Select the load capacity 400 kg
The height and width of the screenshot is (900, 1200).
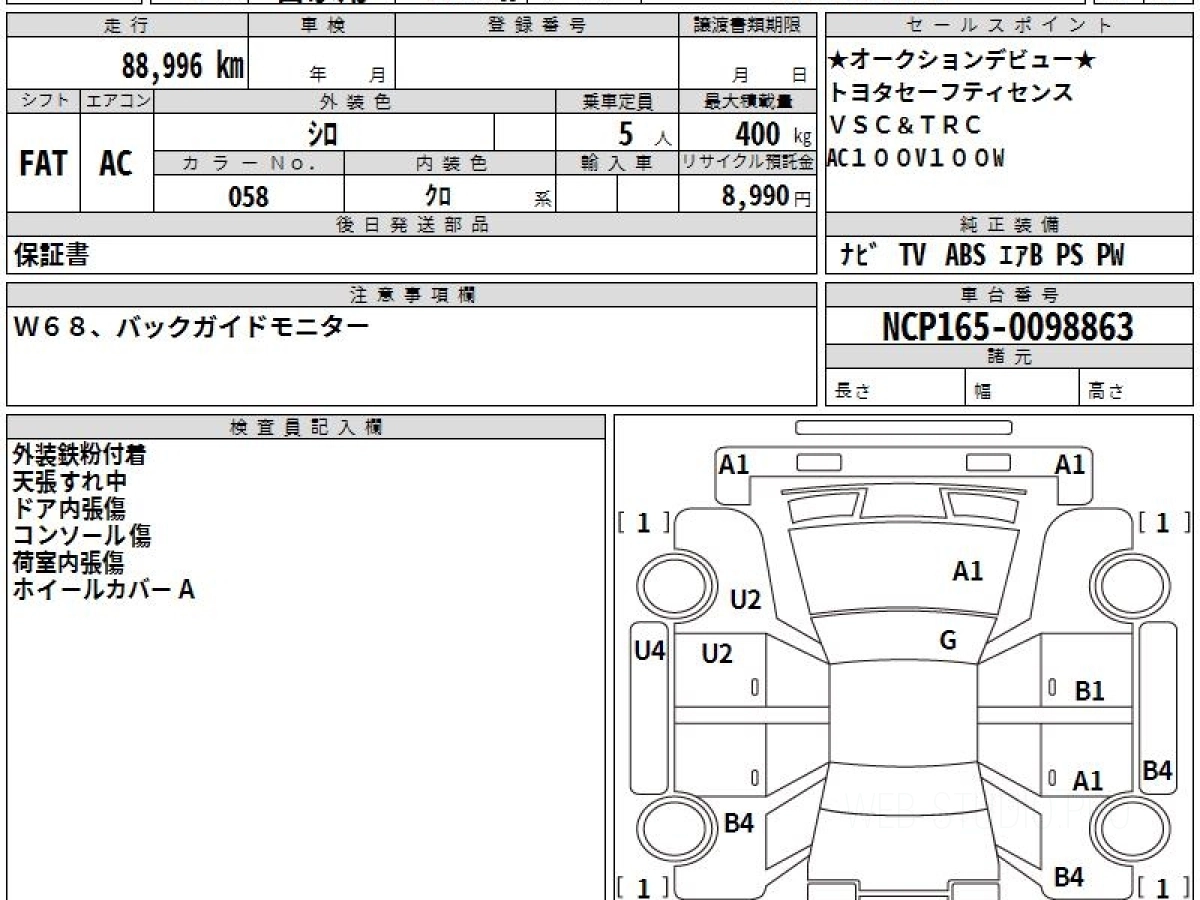[773, 133]
